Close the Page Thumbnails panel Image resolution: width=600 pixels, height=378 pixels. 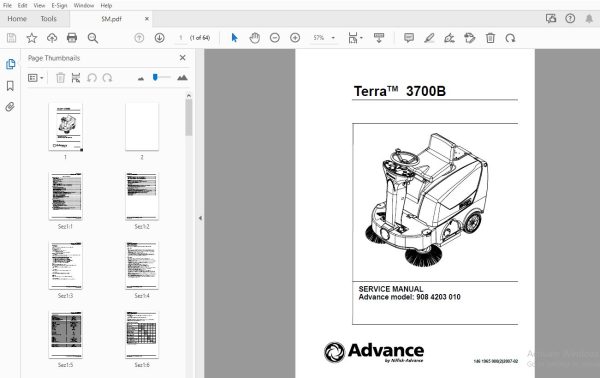click(183, 58)
